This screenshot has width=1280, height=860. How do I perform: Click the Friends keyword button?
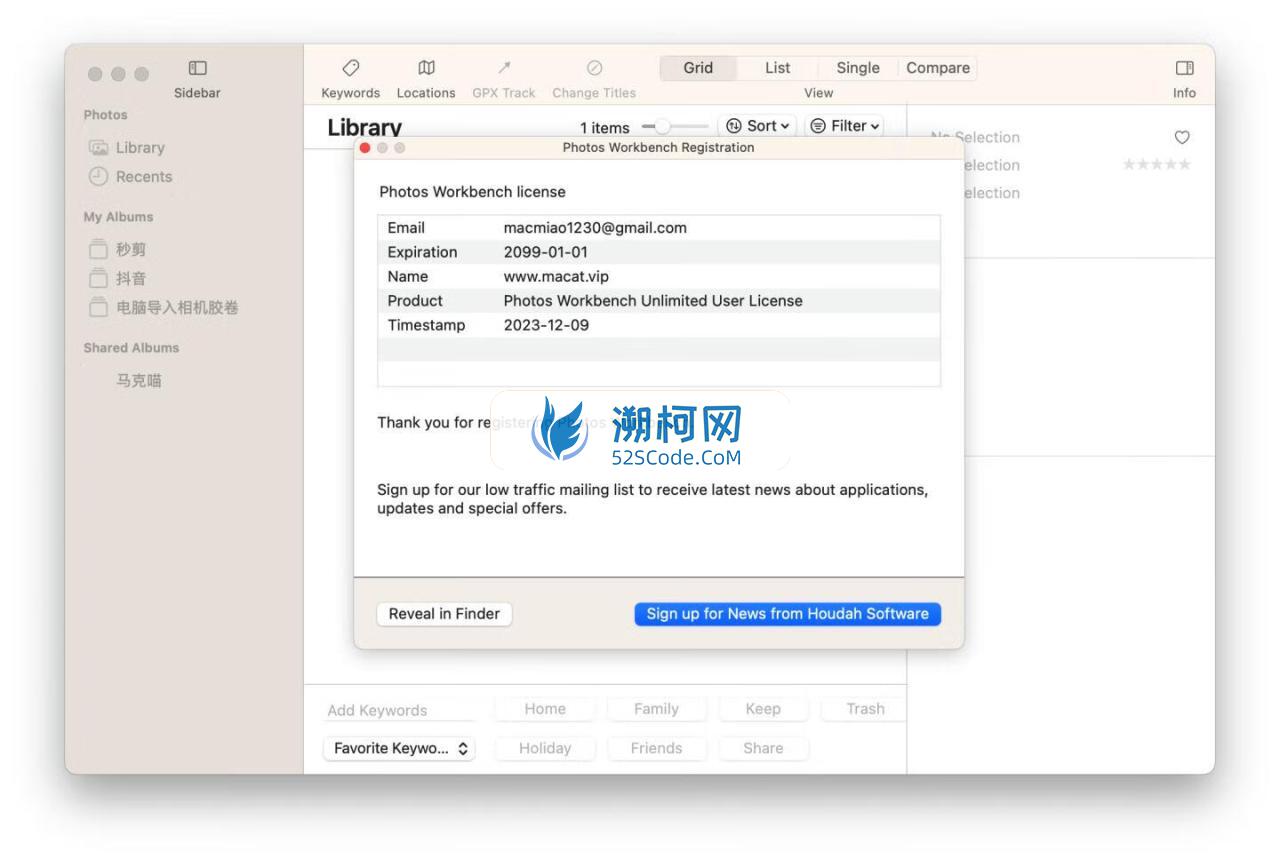656,748
